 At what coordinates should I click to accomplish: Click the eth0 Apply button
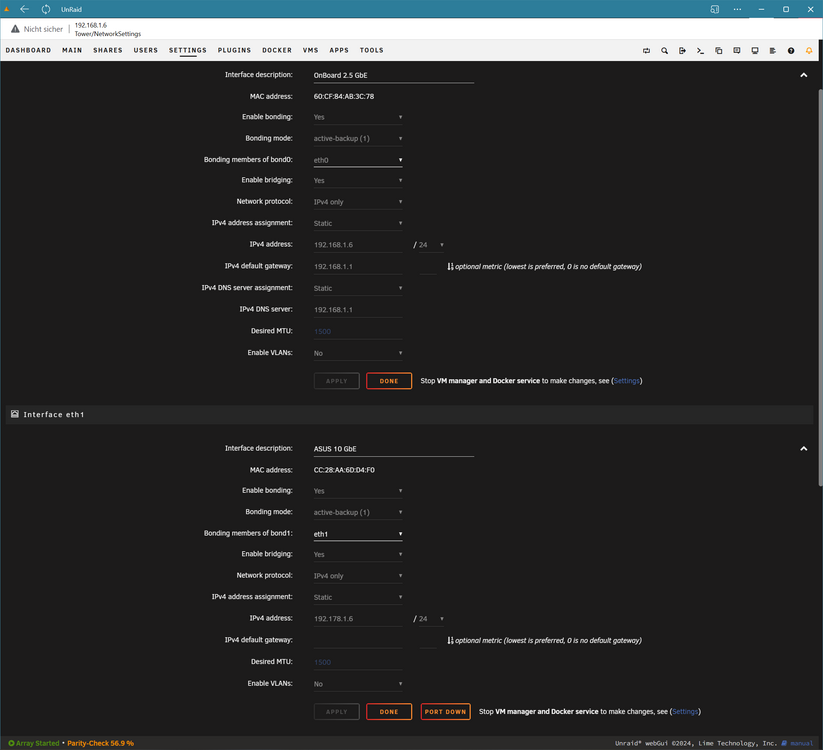pyautogui.click(x=336, y=381)
